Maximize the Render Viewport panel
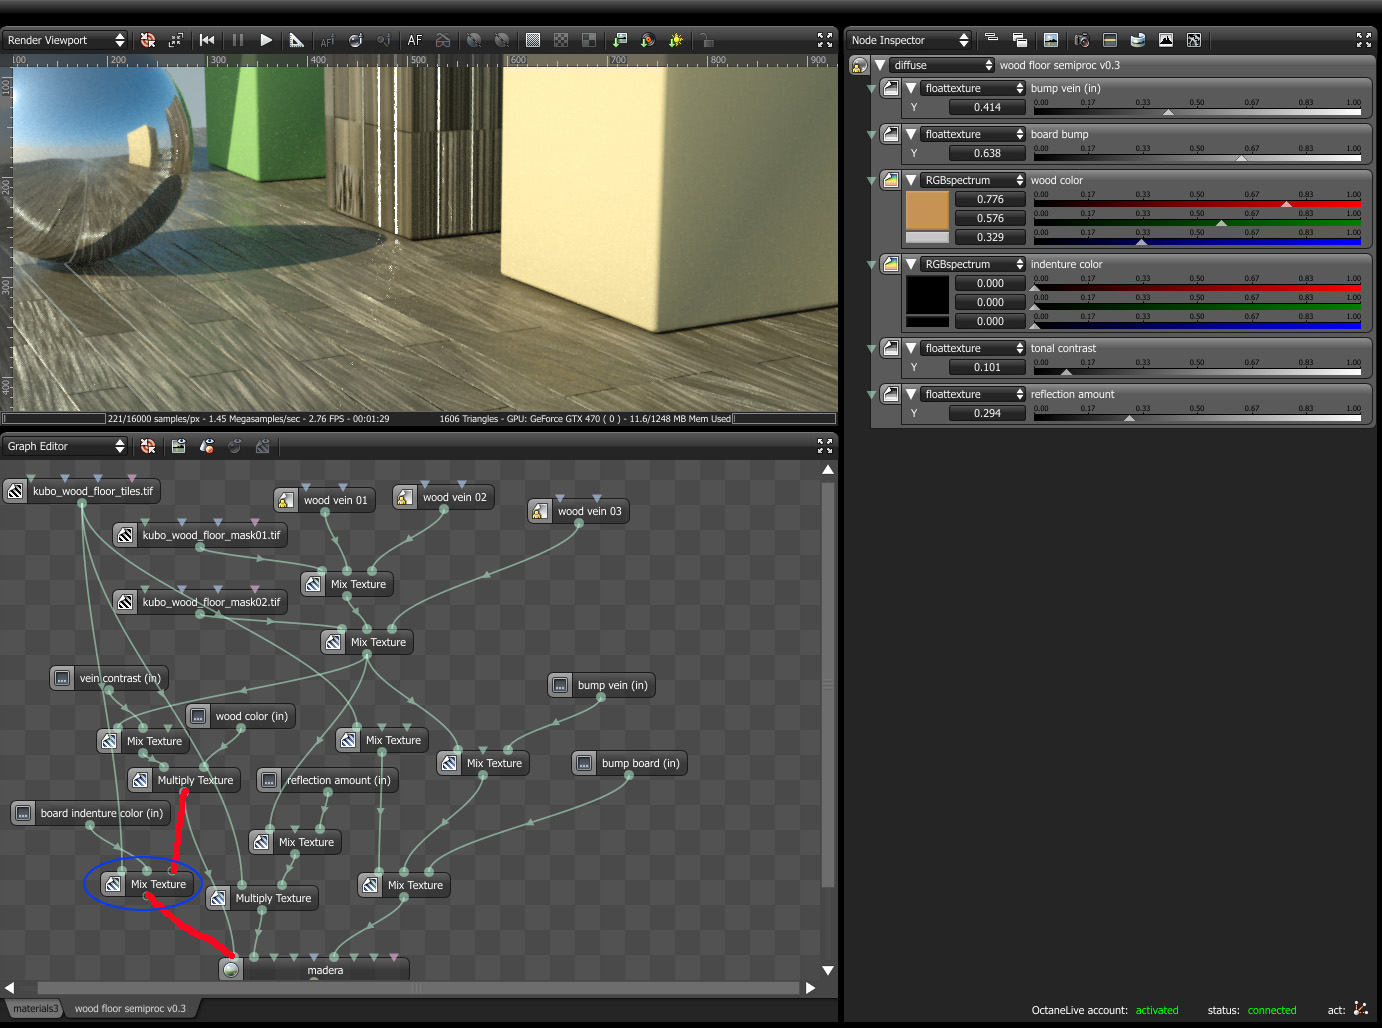 (x=825, y=40)
